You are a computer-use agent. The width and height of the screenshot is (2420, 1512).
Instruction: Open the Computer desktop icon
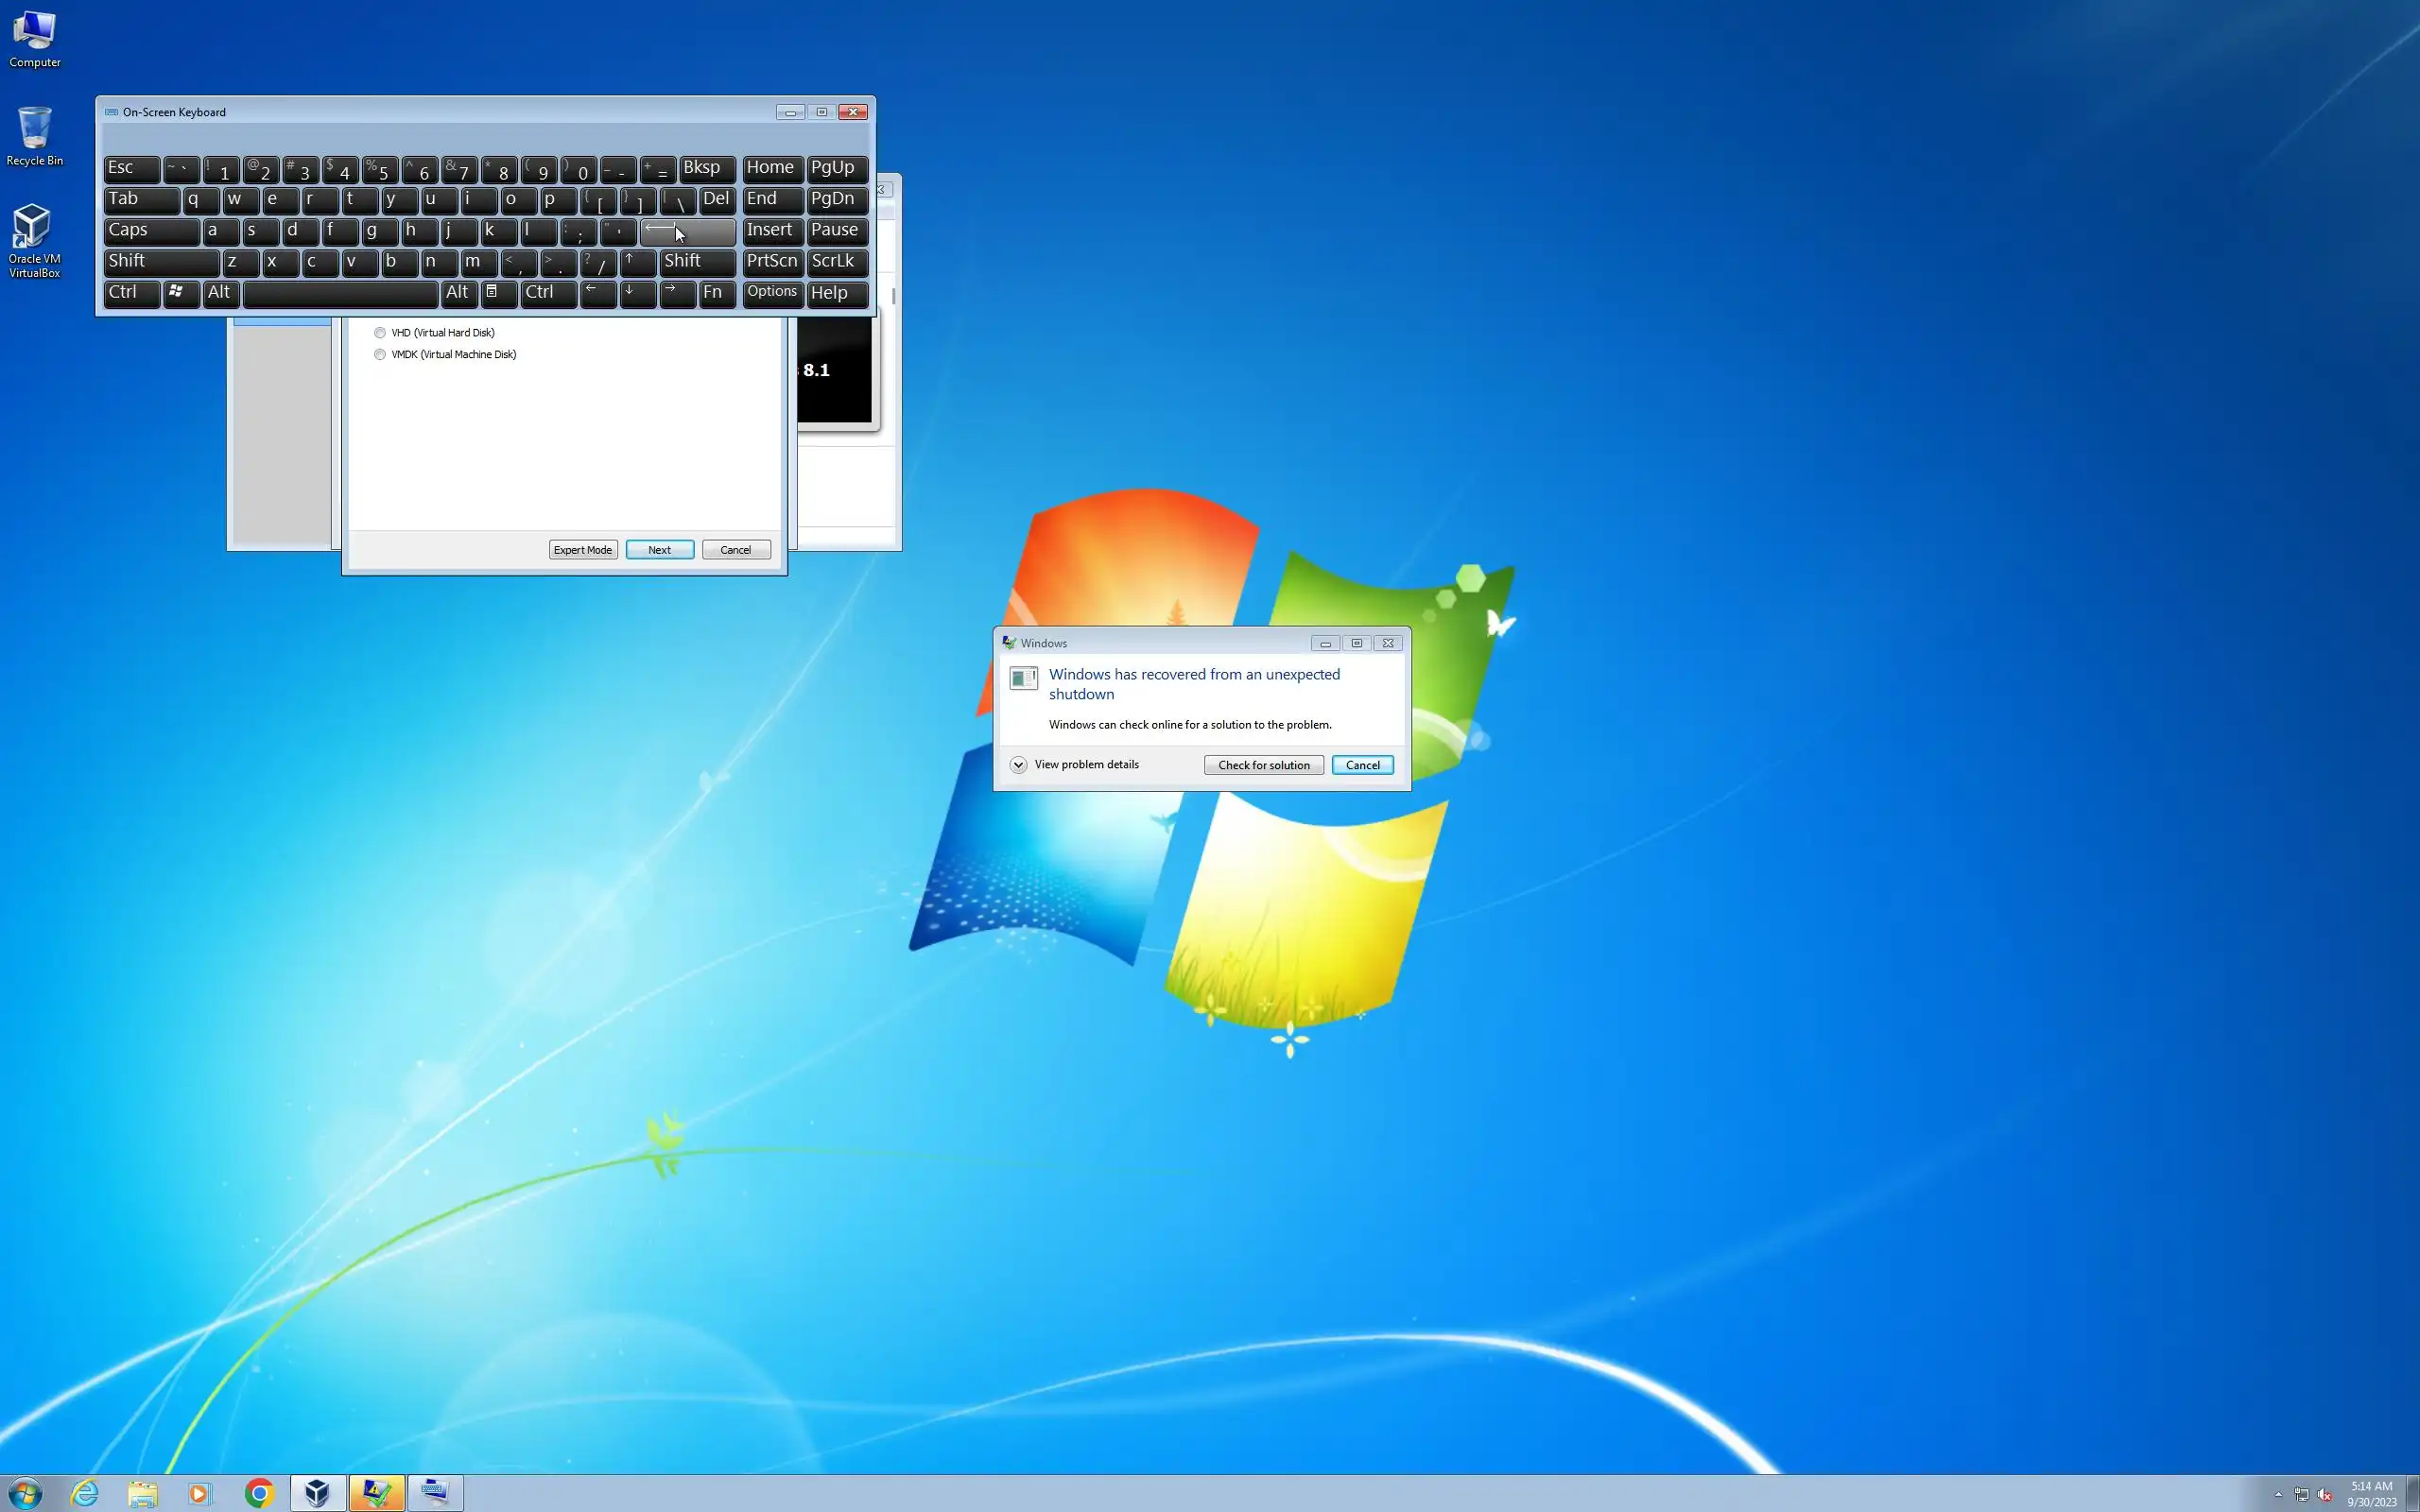(x=34, y=38)
